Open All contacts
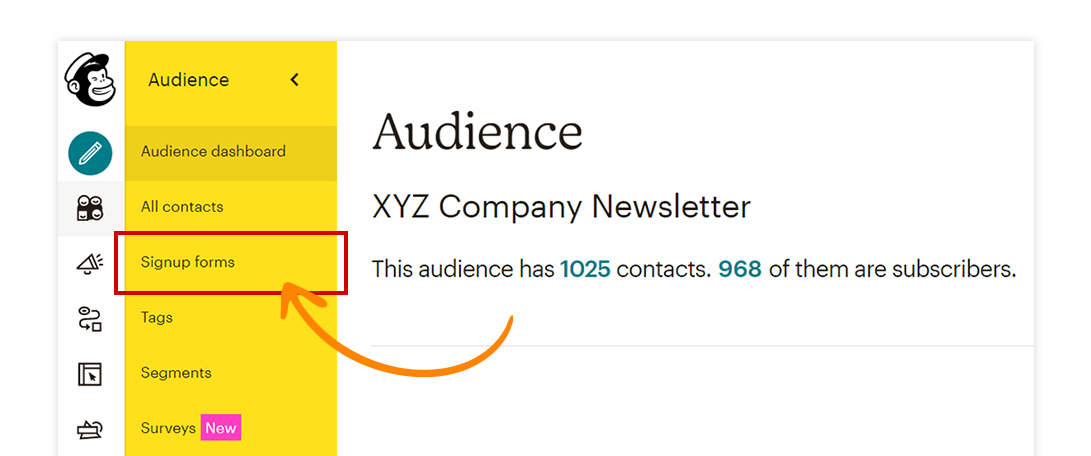The width and height of the screenshot is (1091, 456). tap(182, 207)
